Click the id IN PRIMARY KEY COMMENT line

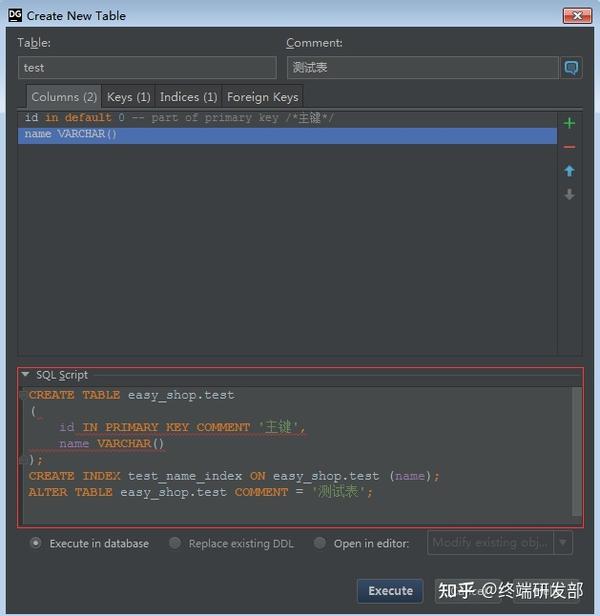click(182, 427)
